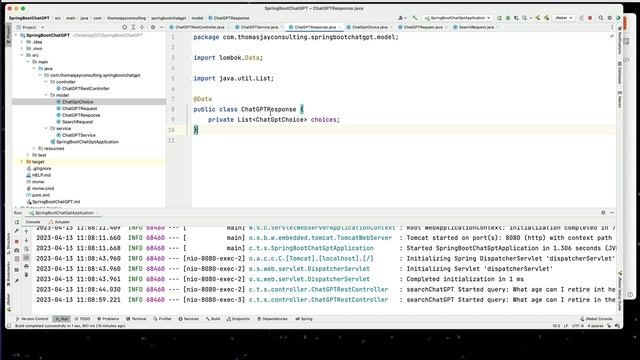
Task: Open the TODO tool window
Action: tap(82, 319)
